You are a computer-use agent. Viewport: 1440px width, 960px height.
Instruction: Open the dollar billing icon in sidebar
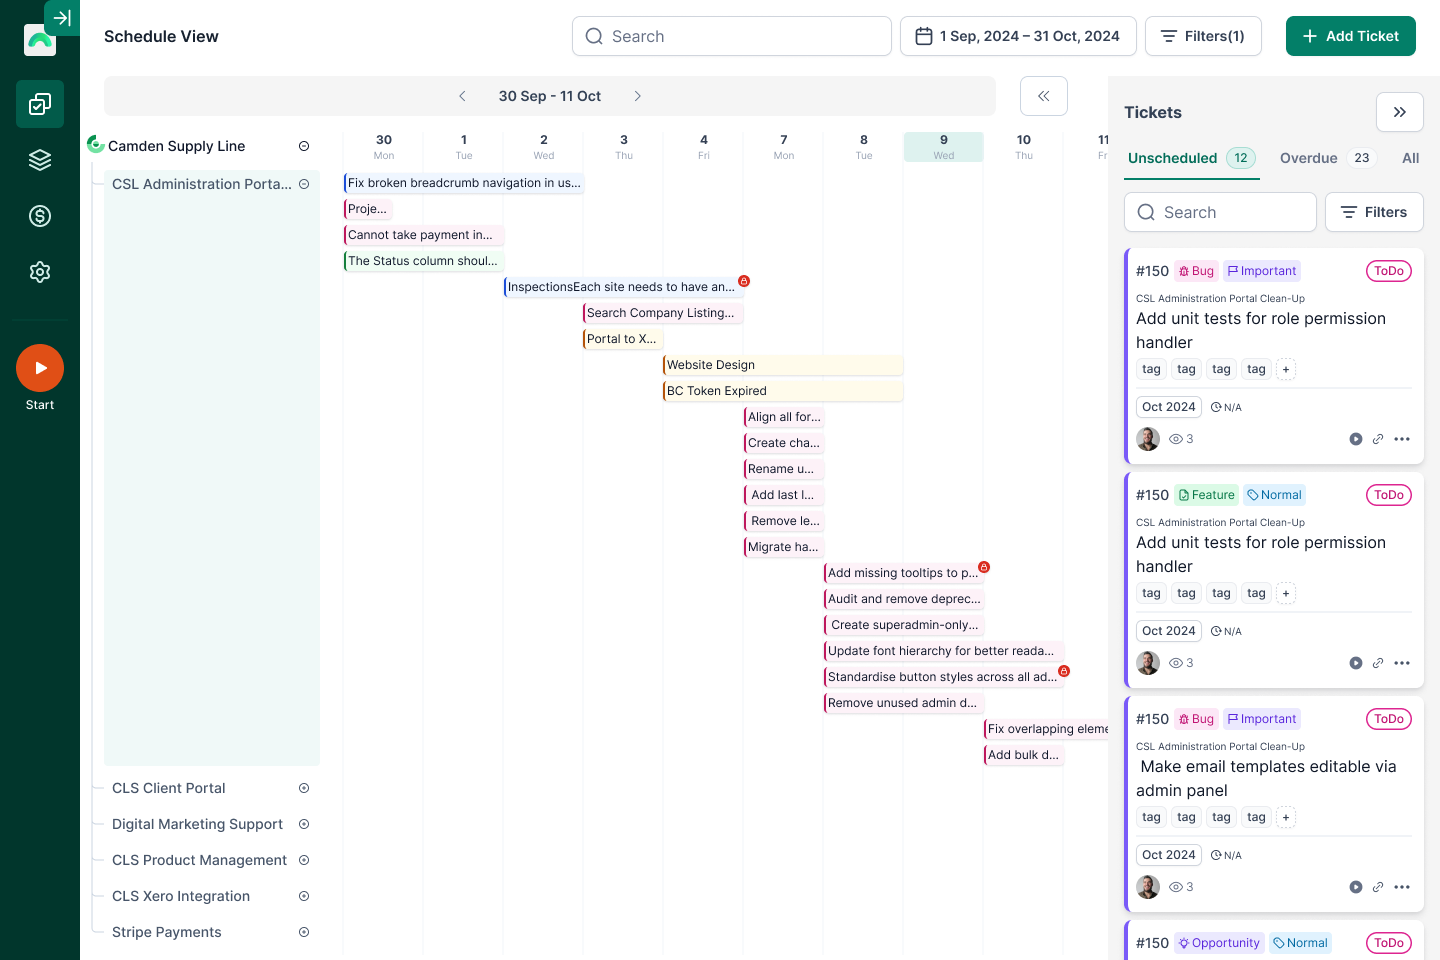40,216
